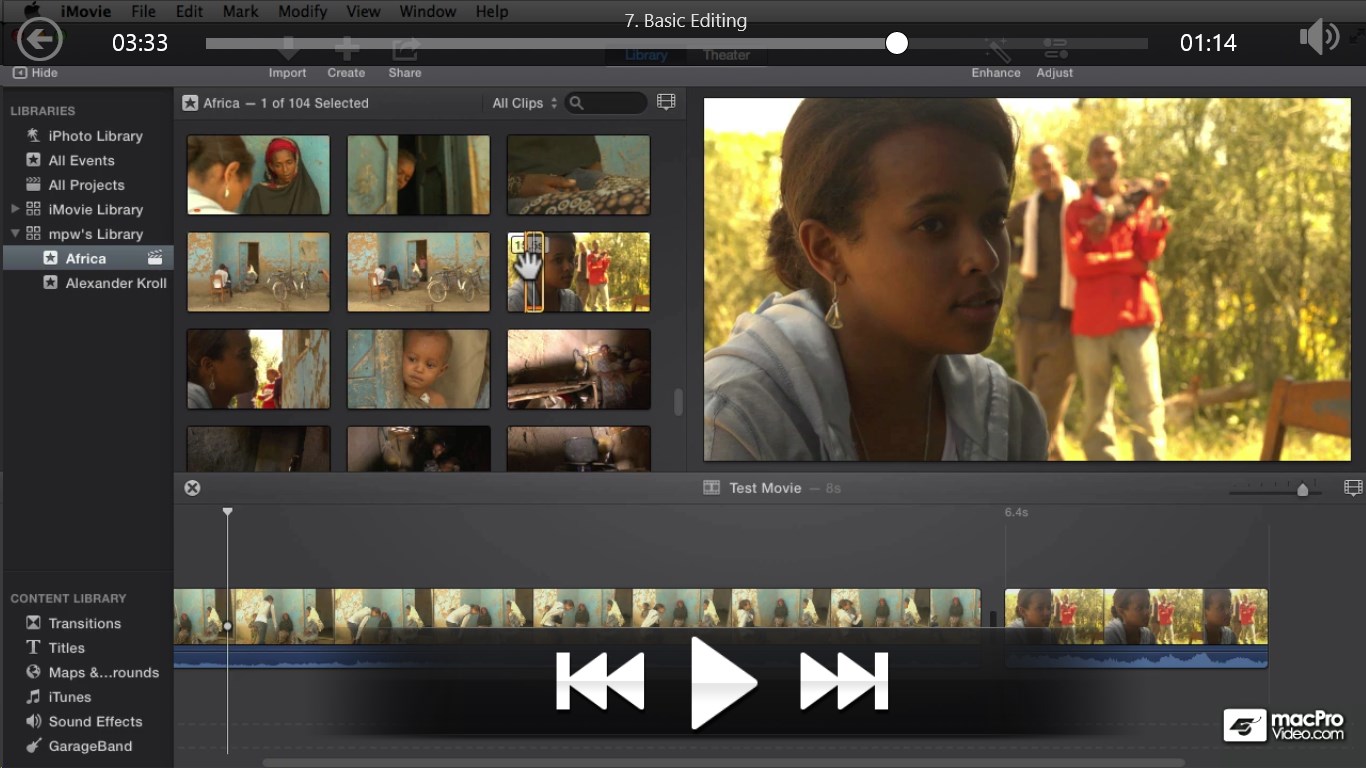Viewport: 1366px width, 768px height.
Task: Open the Modify menu
Action: click(302, 12)
